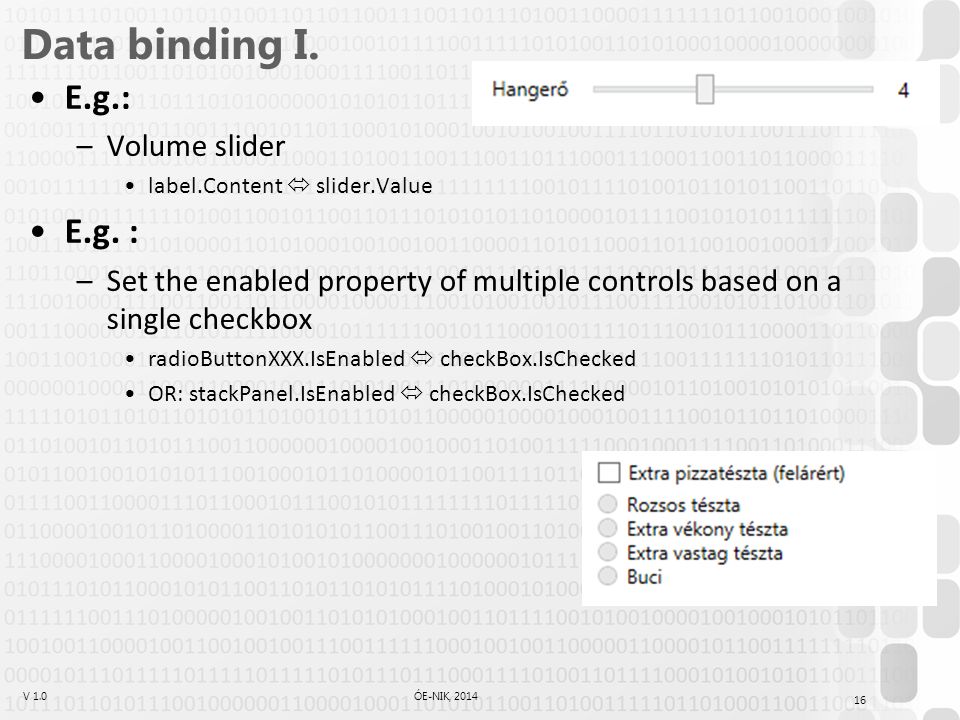
Task: Select the Buci radio button
Action: [607, 576]
